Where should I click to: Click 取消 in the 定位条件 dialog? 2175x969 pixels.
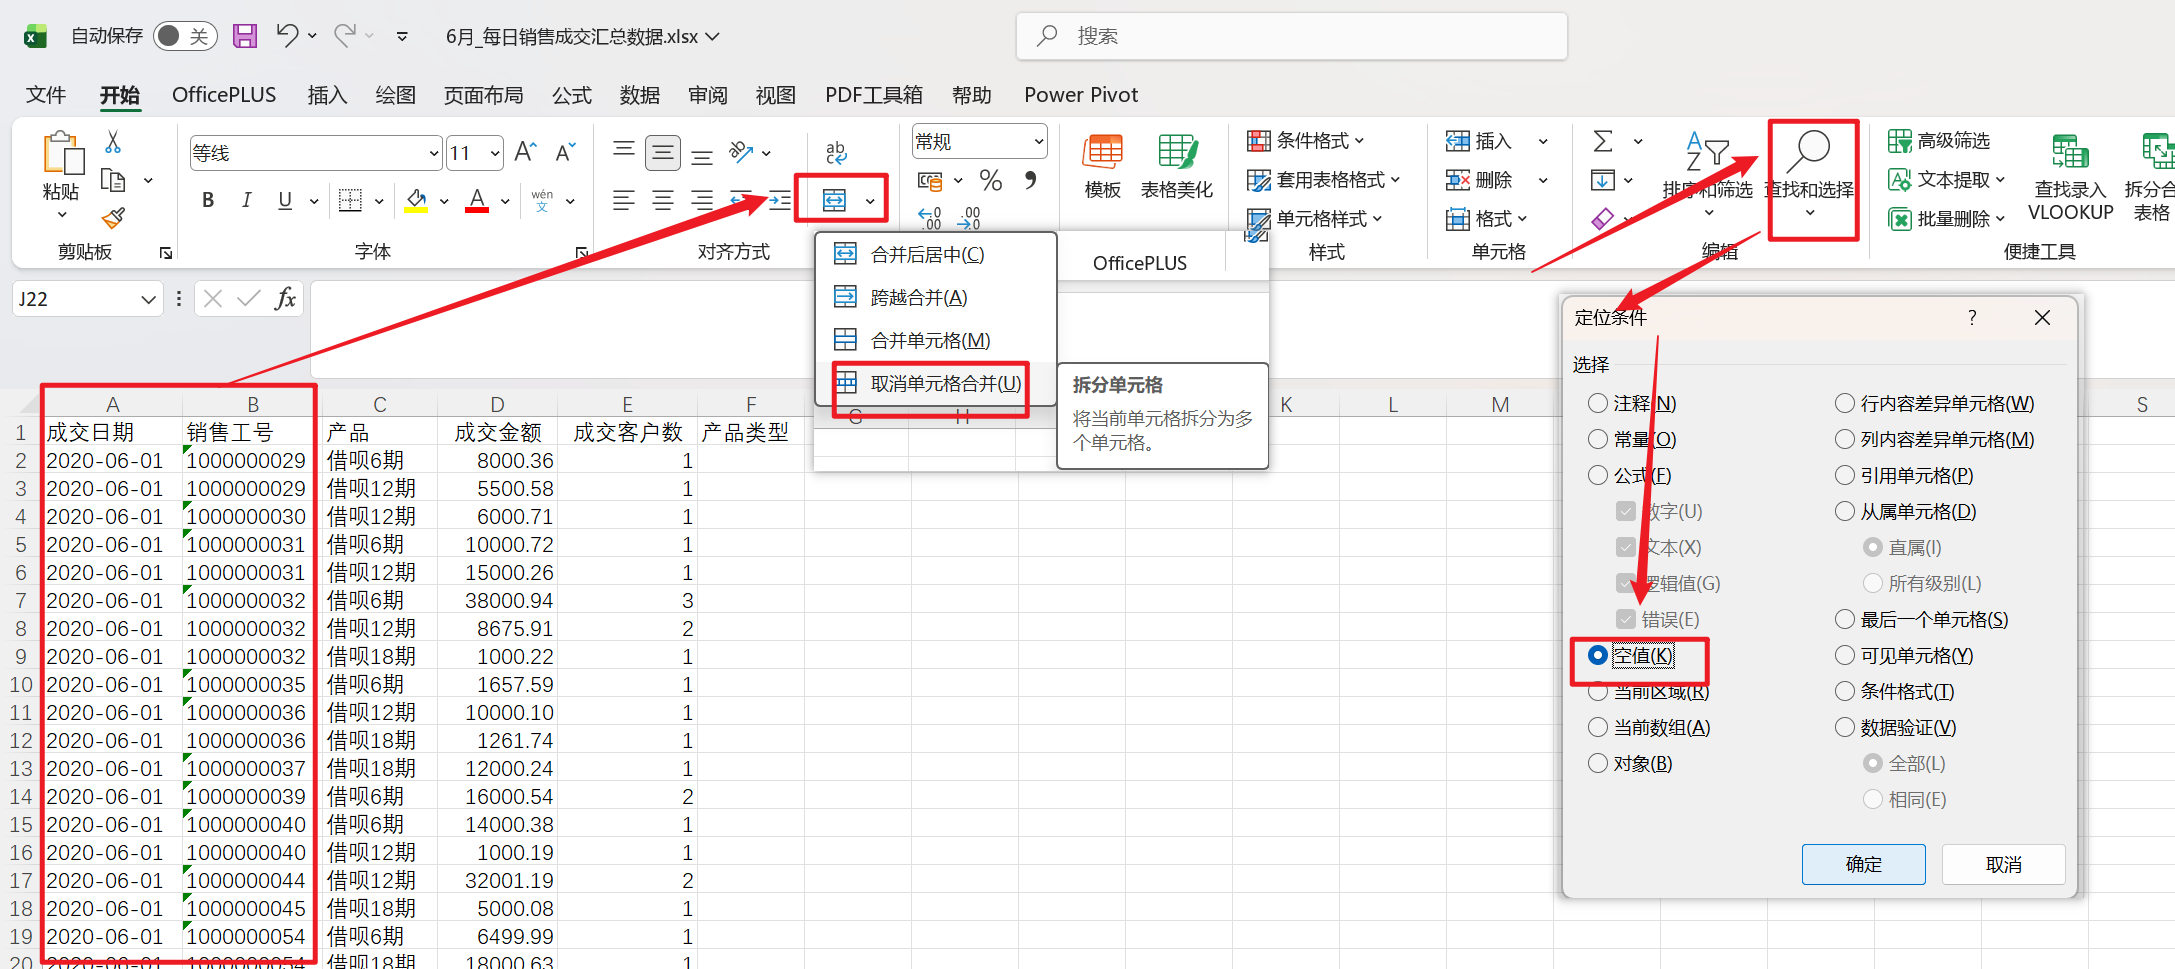pyautogui.click(x=2003, y=864)
